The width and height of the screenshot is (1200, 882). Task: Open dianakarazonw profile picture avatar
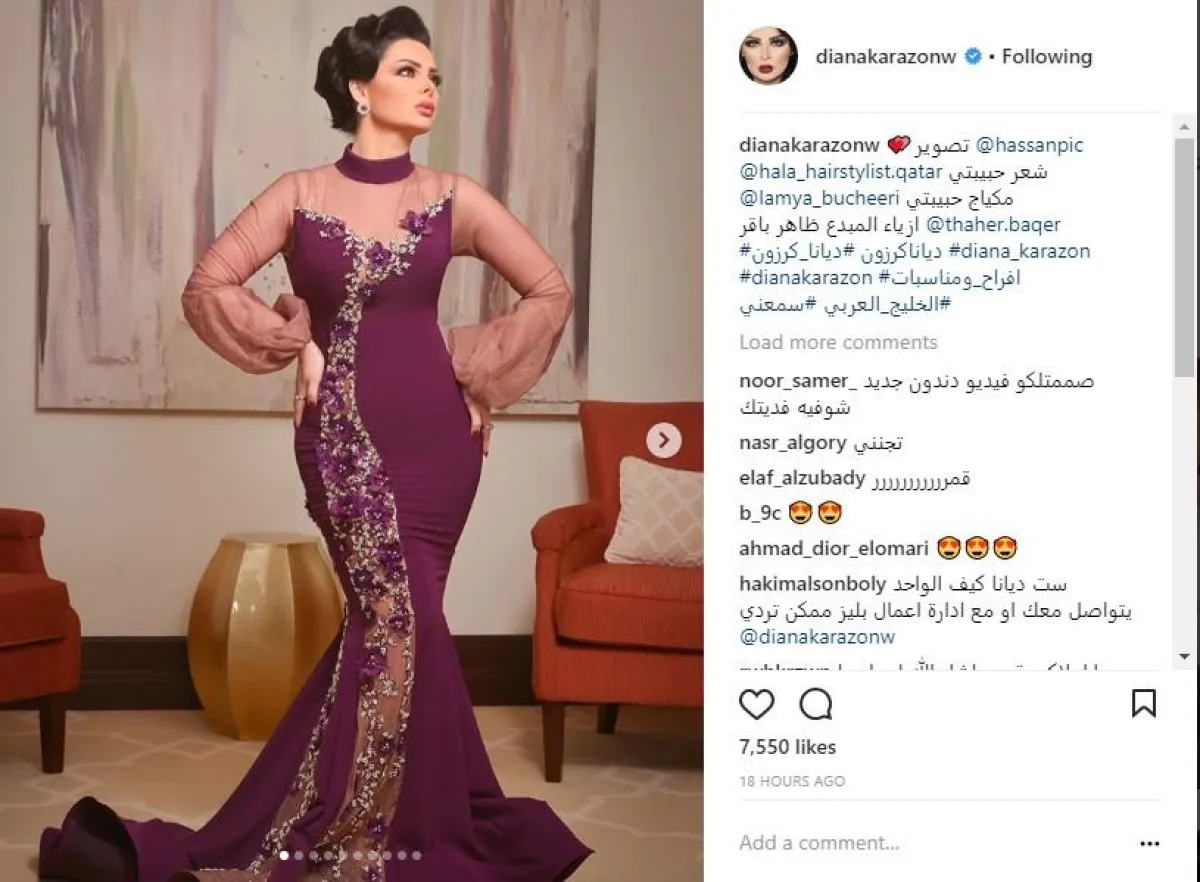point(768,56)
